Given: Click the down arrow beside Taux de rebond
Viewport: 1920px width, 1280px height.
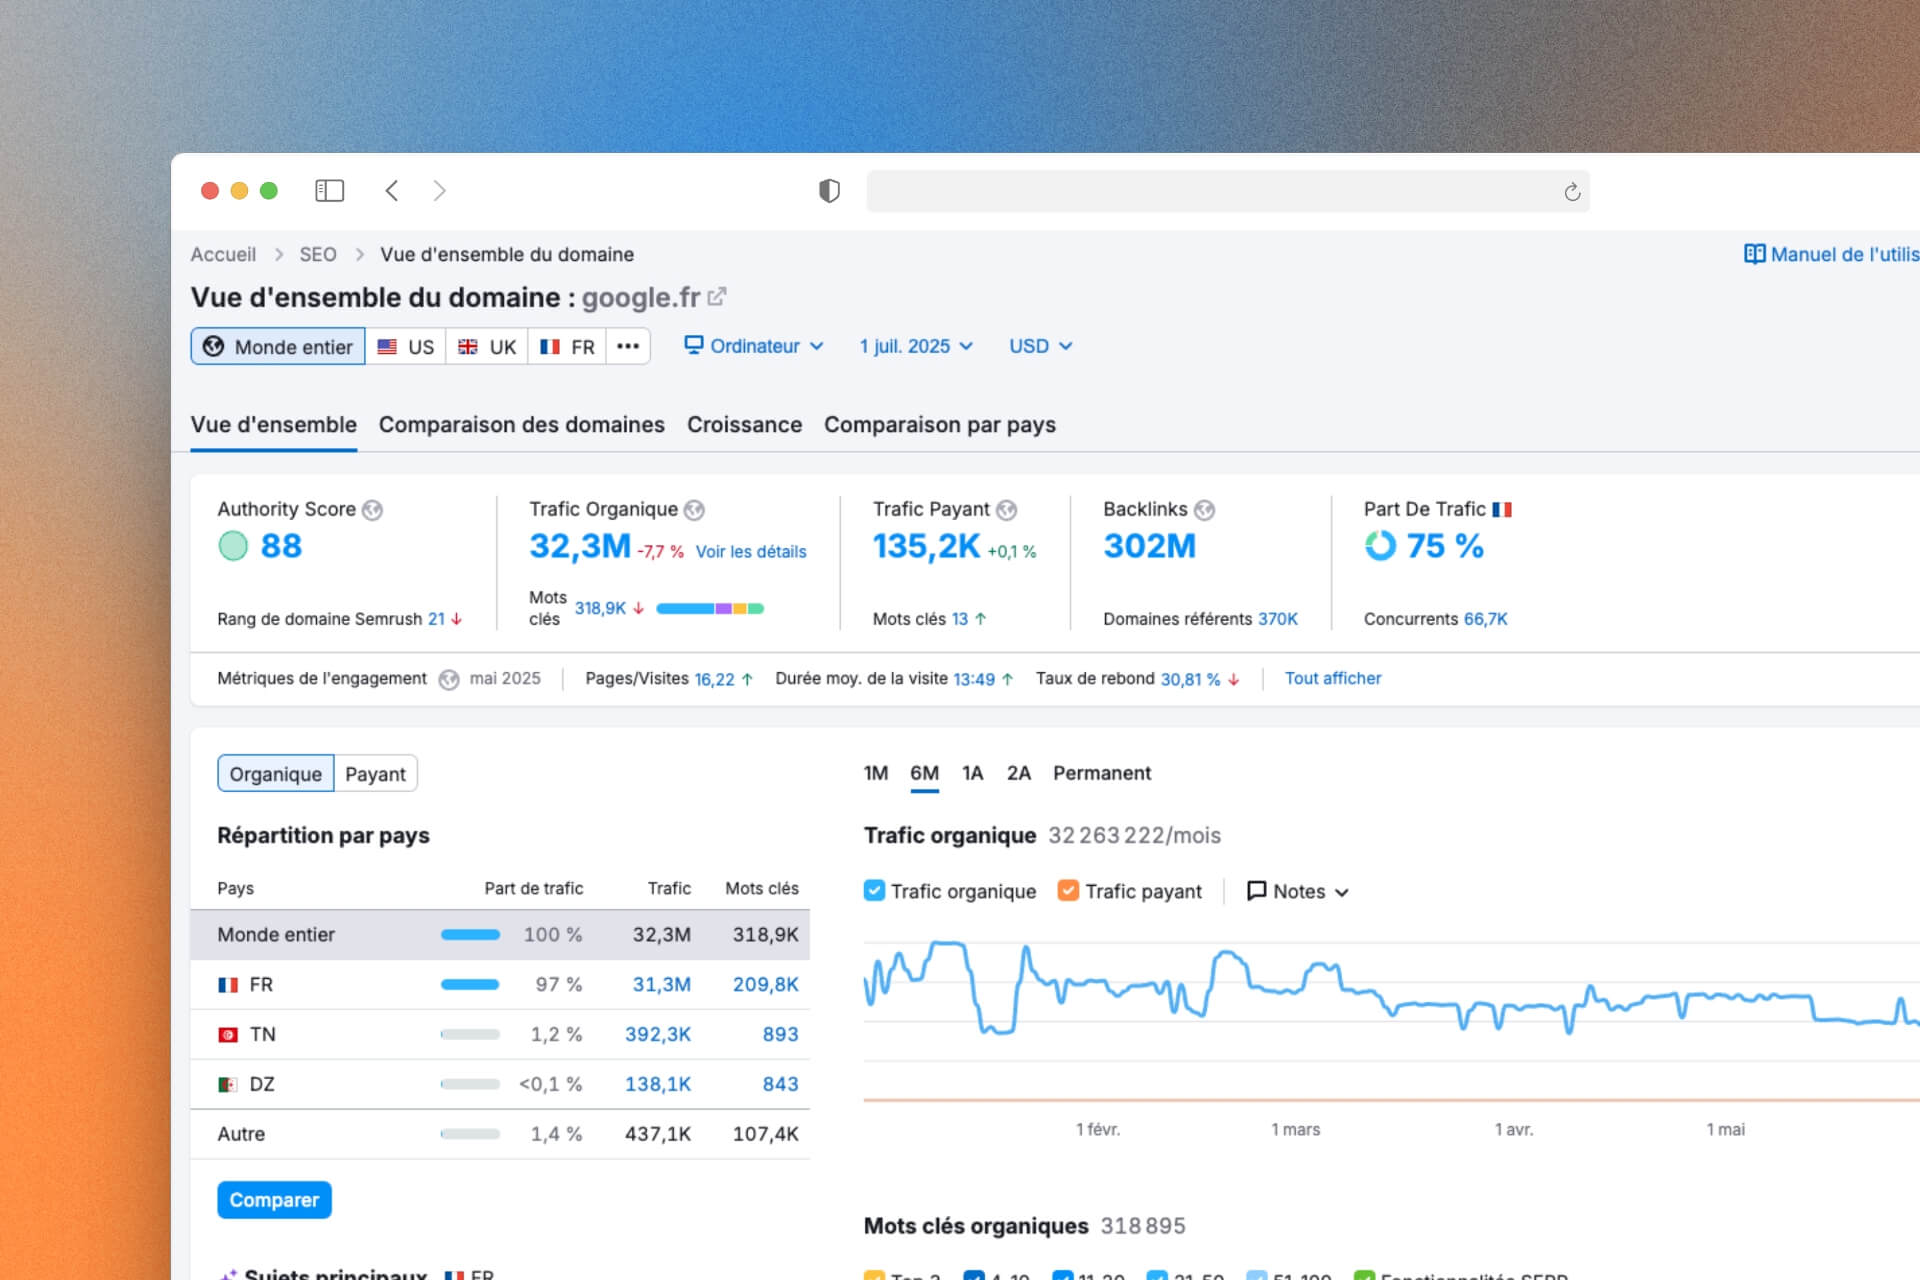Looking at the screenshot, I should (1234, 679).
